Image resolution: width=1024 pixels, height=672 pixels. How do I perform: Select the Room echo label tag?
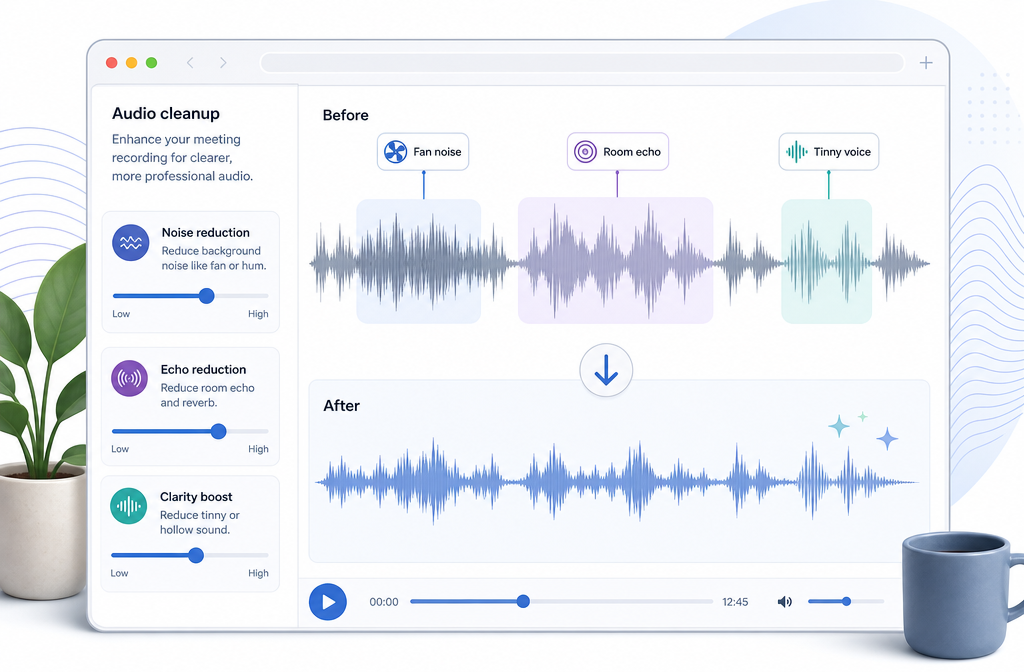(618, 152)
